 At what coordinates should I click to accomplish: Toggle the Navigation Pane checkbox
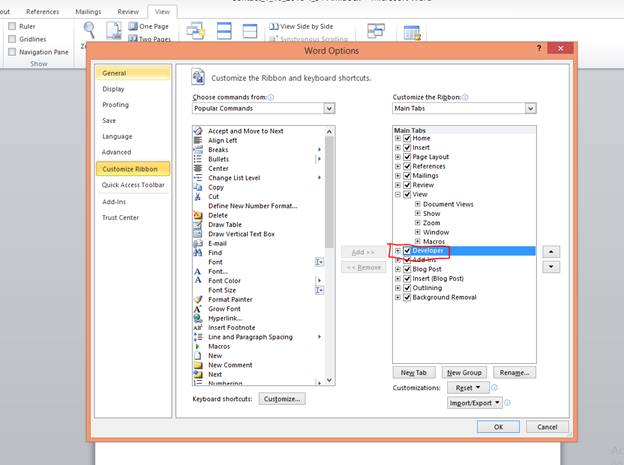tap(12, 52)
